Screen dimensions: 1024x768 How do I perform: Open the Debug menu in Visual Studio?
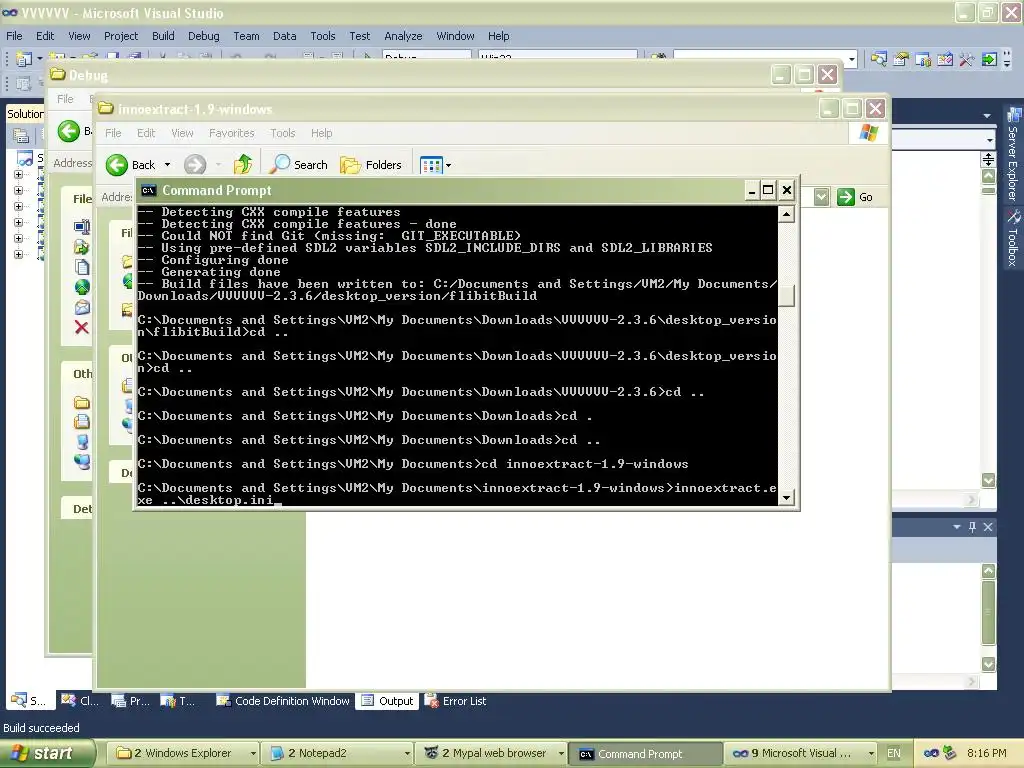tap(203, 36)
